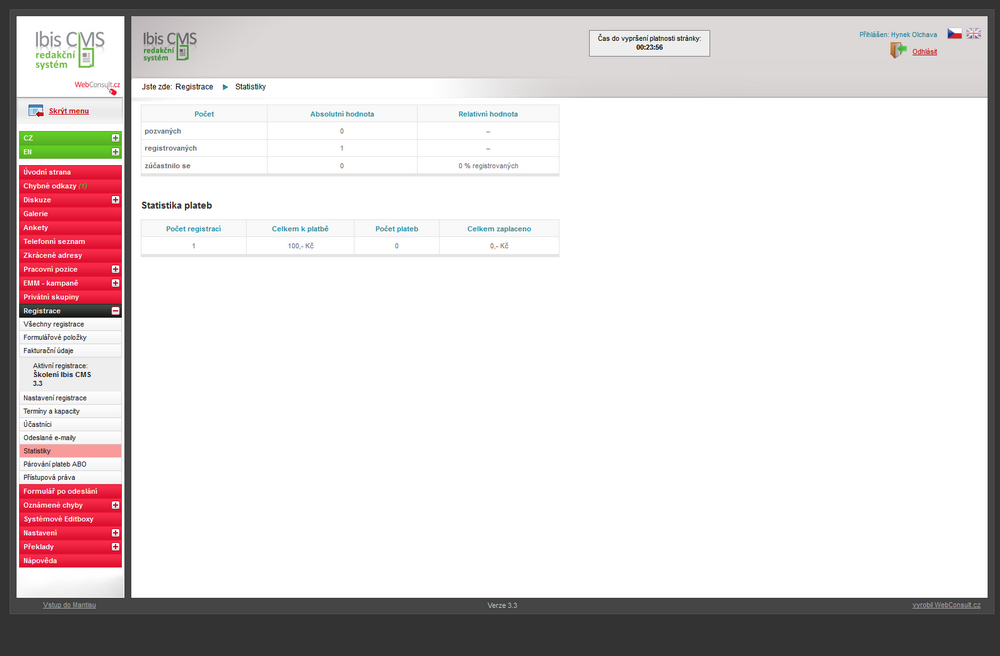Click the logout door icon

click(898, 50)
